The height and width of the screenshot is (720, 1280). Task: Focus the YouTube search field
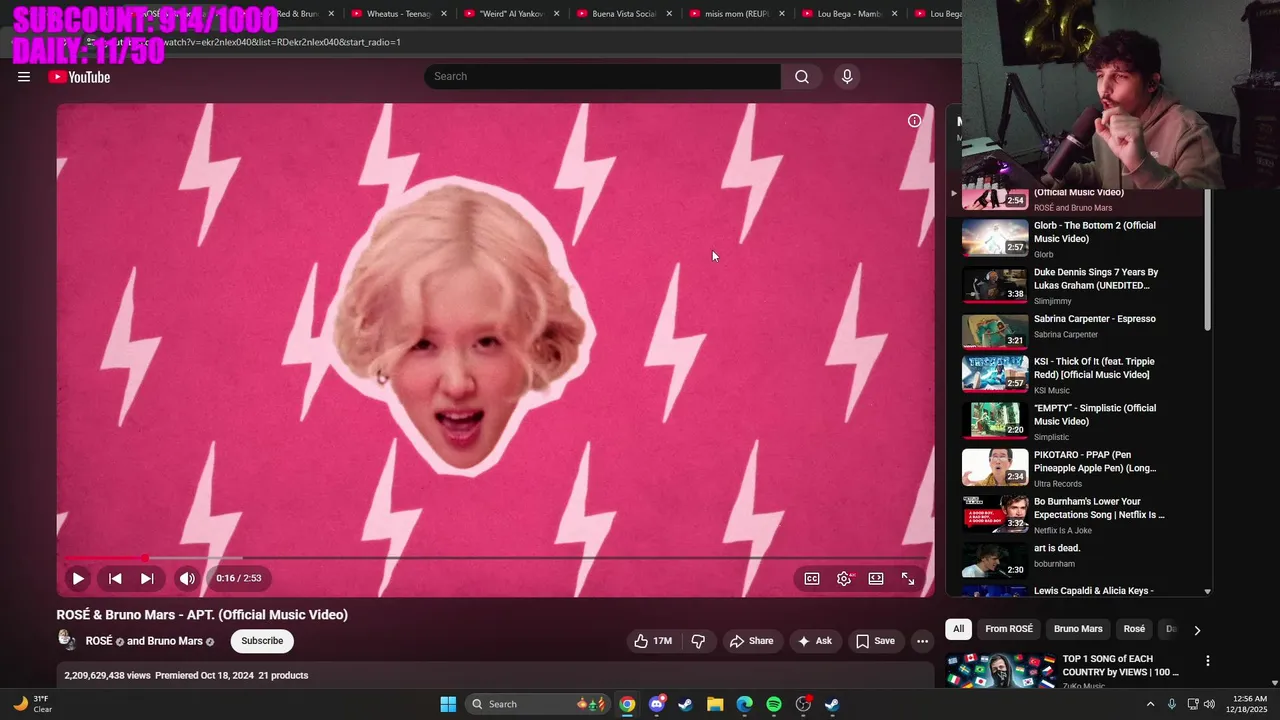coord(602,77)
